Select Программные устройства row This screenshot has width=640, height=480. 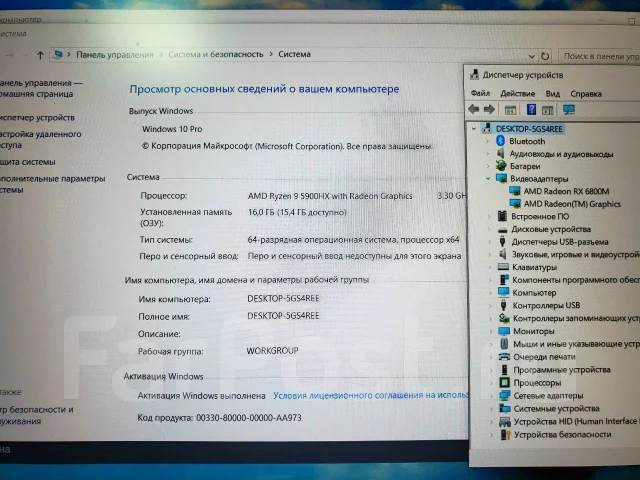tap(562, 369)
